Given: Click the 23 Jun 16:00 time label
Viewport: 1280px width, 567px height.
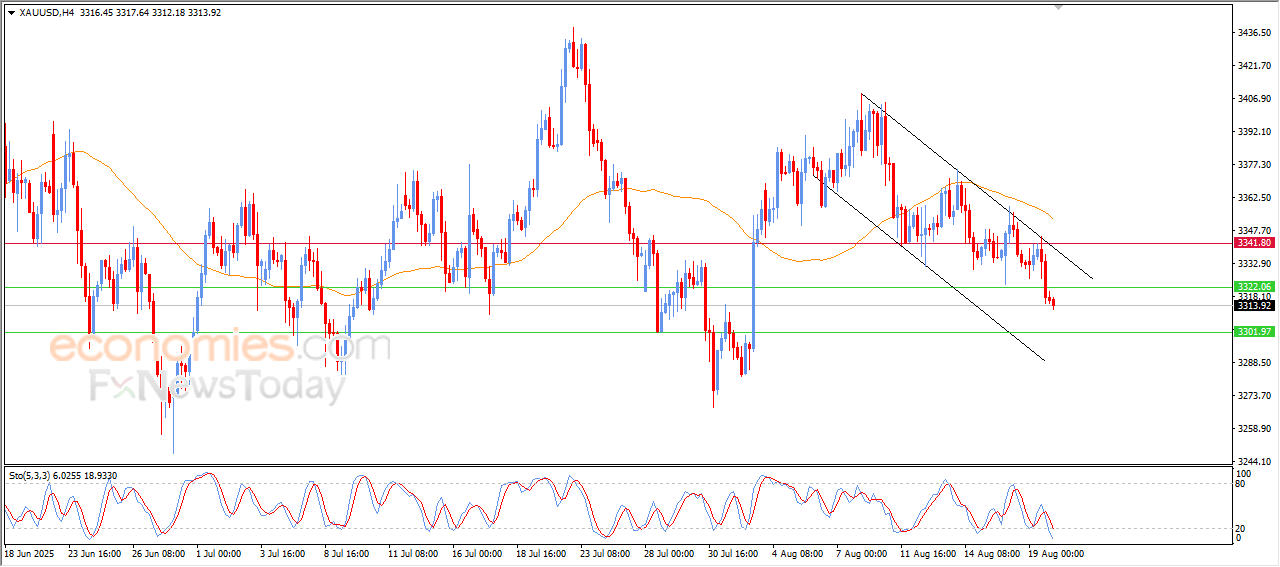Looking at the screenshot, I should click(x=95, y=553).
